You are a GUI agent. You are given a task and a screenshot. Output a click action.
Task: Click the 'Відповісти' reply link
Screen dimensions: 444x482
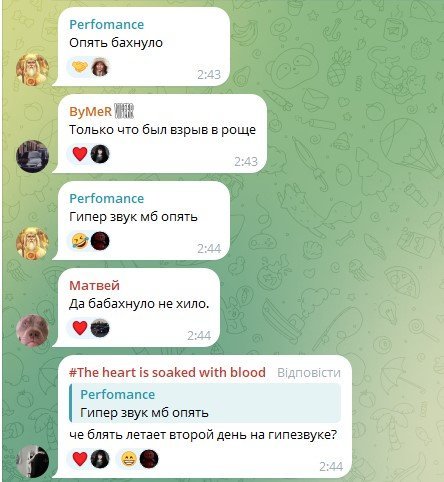pyautogui.click(x=309, y=372)
